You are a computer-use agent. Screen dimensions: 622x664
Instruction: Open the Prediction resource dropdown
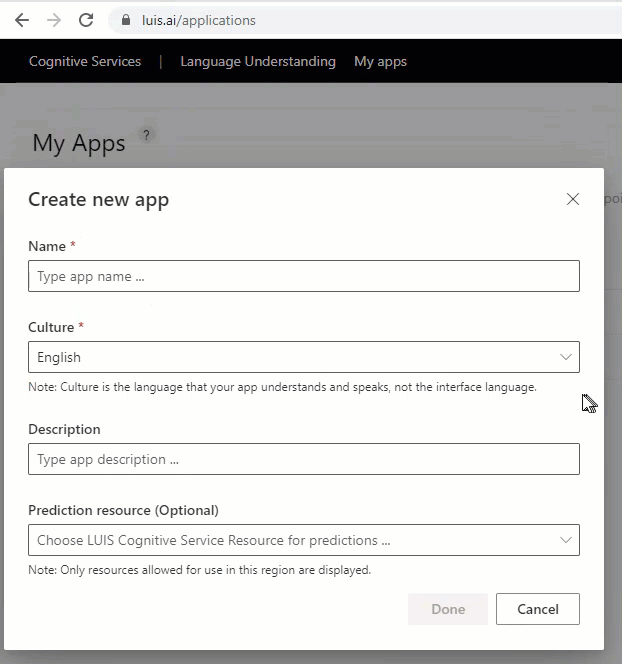point(304,540)
